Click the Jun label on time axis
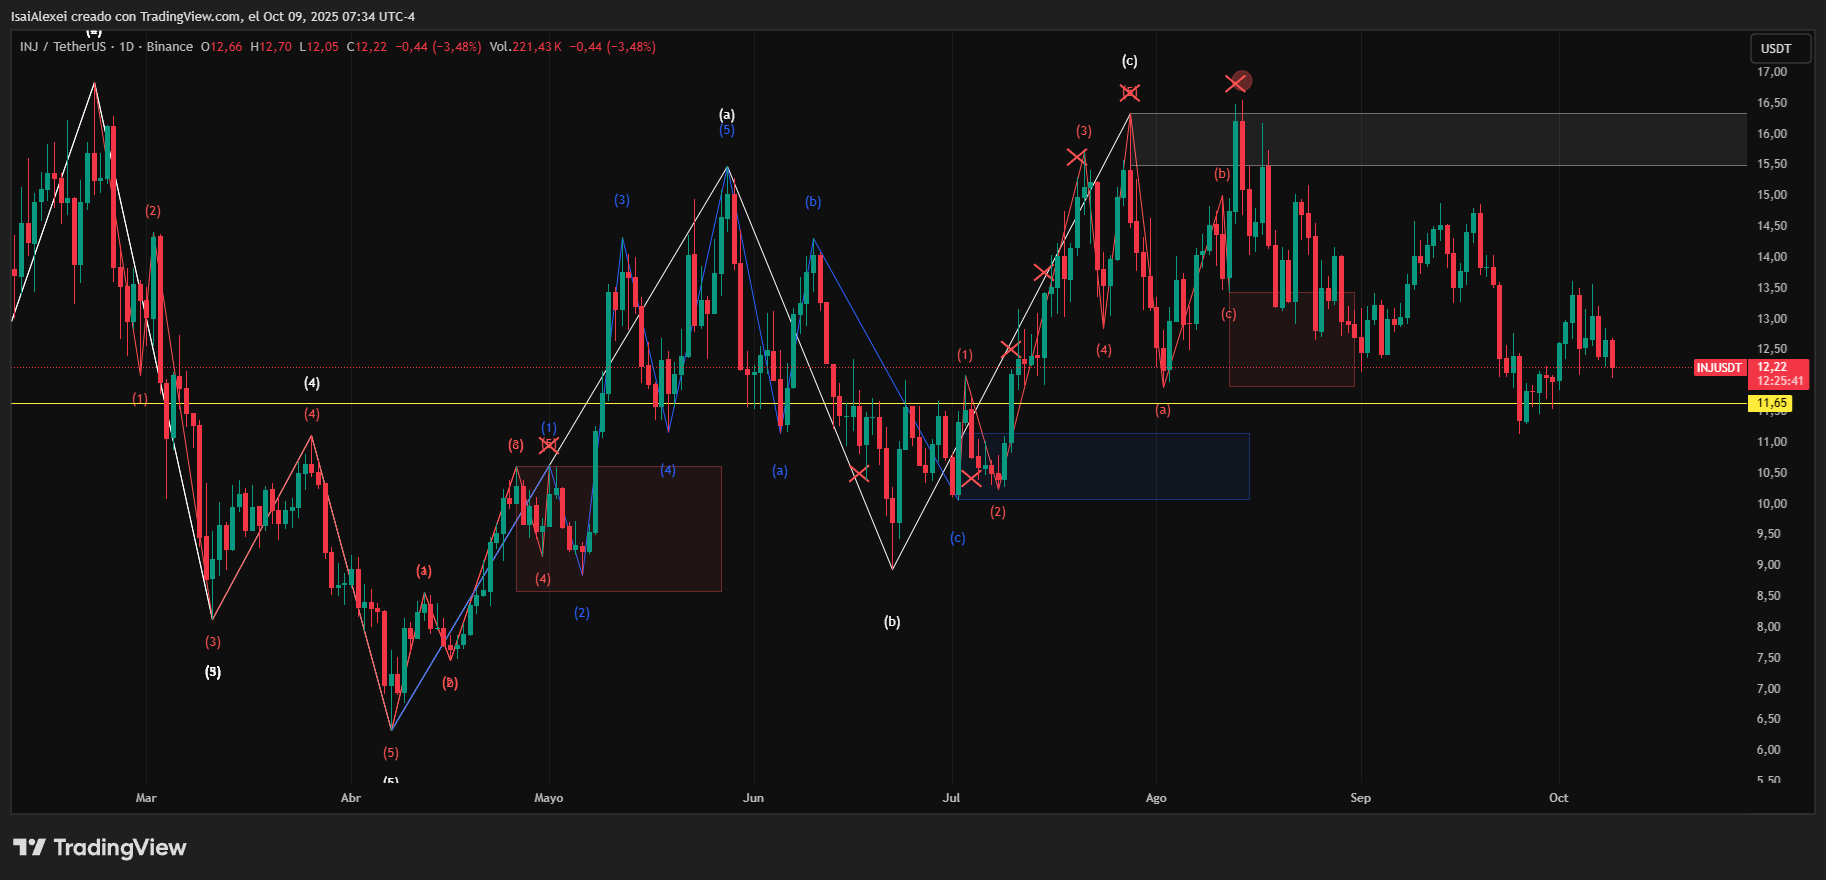Image resolution: width=1826 pixels, height=880 pixels. (x=753, y=798)
